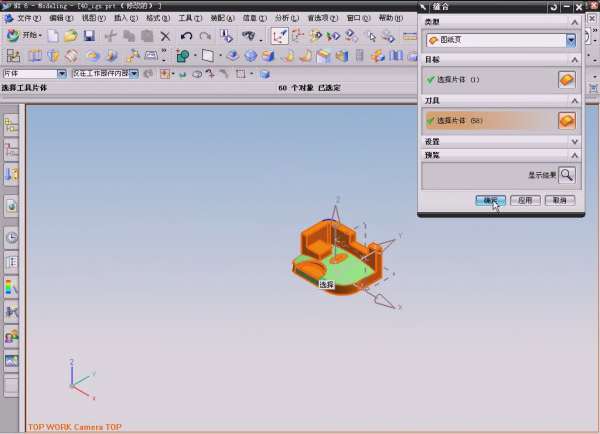Viewport: 600px width, 434px height.
Task: Click the sheet body icon in the 目标 section
Action: click(x=567, y=80)
